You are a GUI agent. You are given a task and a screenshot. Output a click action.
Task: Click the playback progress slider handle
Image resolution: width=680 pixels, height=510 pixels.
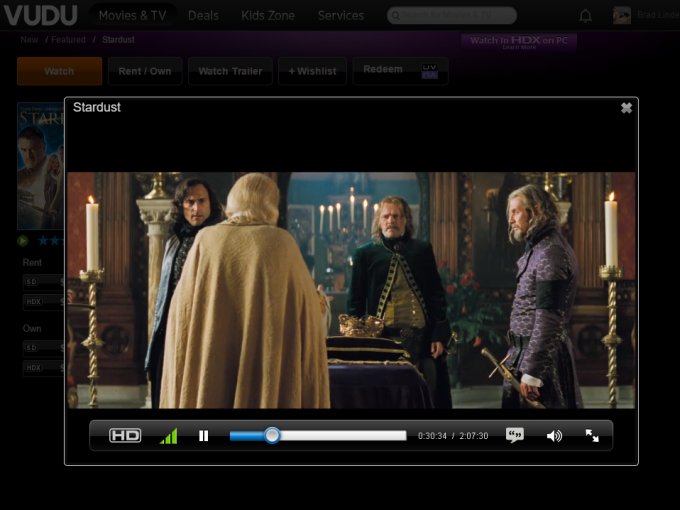(272, 435)
